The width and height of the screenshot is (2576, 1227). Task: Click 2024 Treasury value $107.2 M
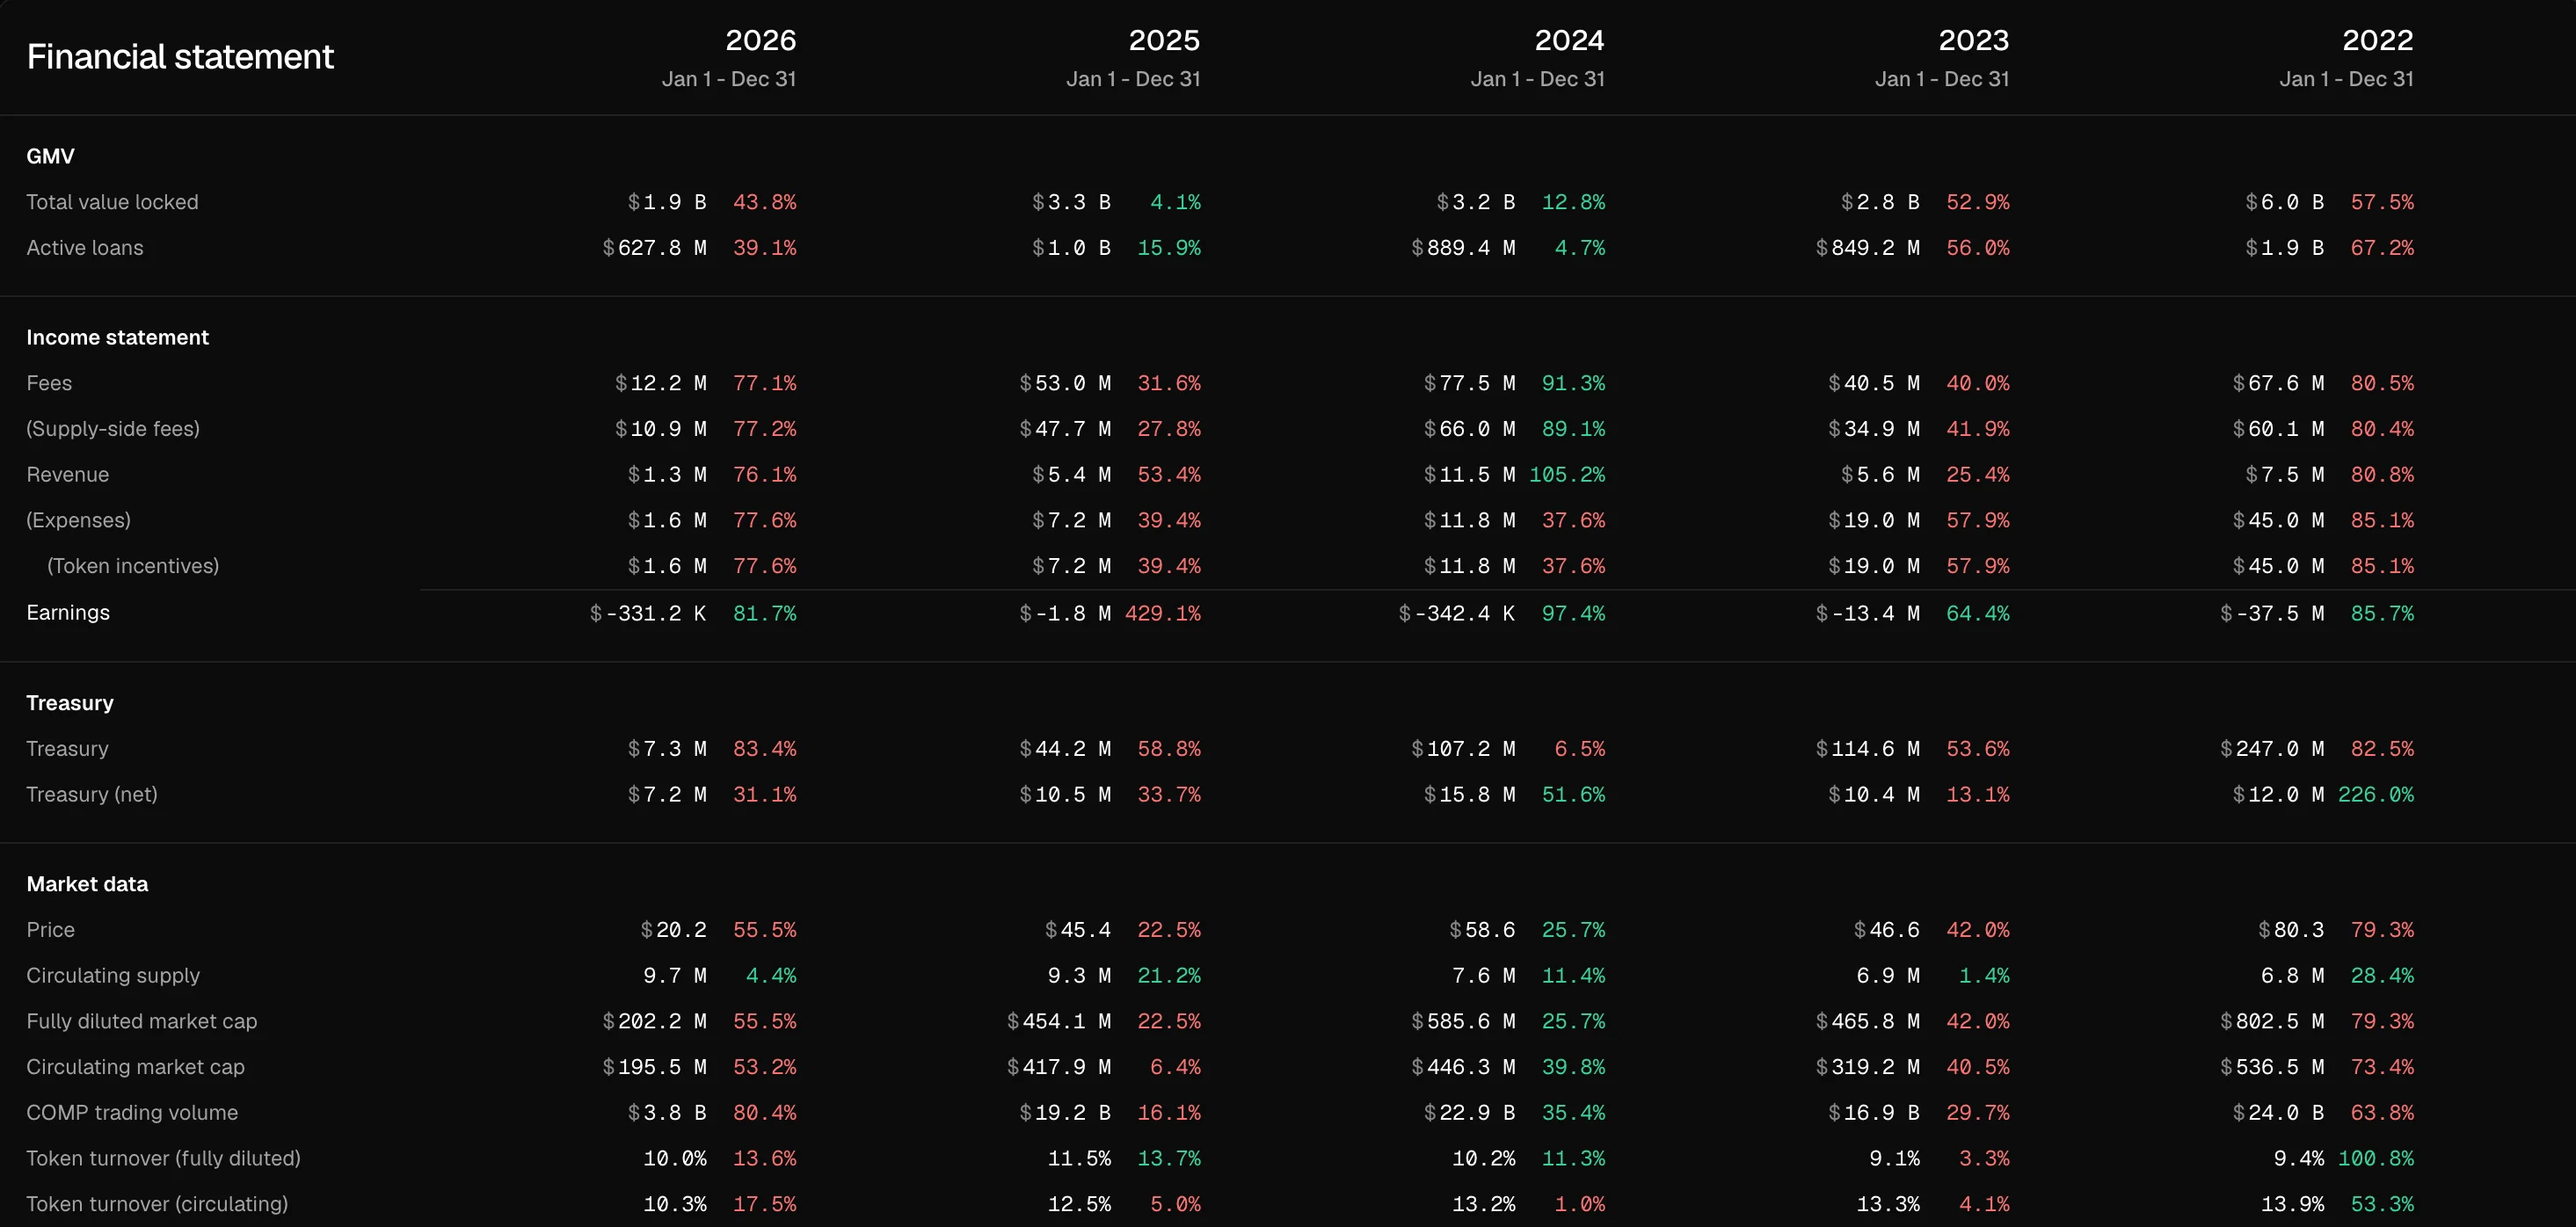pos(1463,749)
